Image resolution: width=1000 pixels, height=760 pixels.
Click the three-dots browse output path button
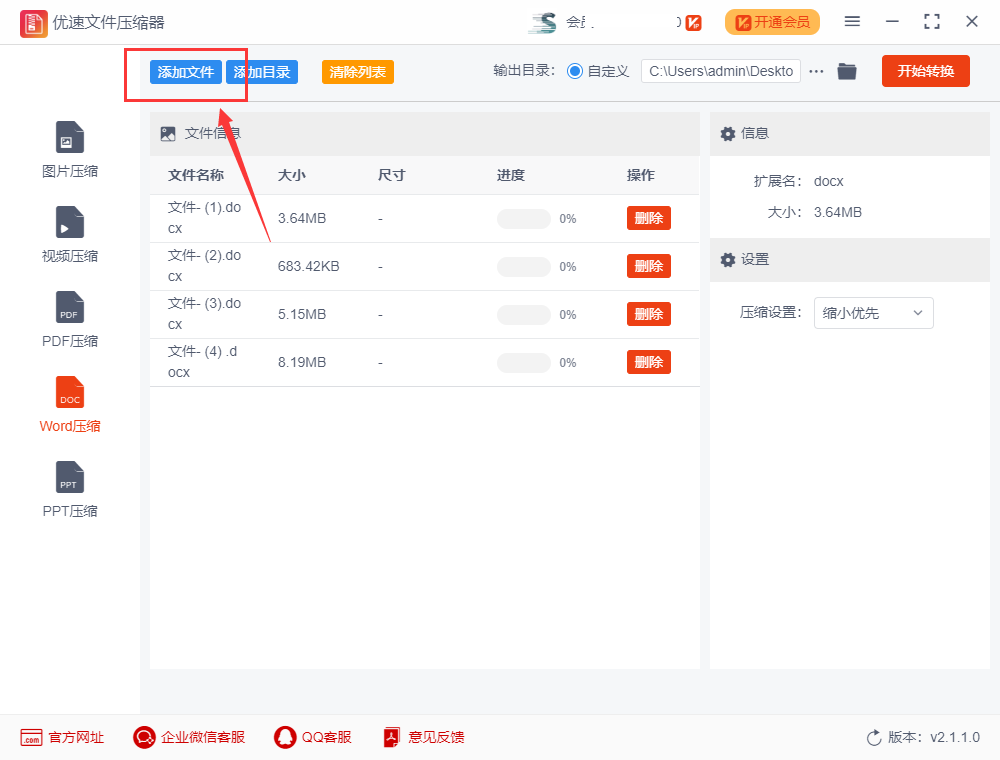816,71
